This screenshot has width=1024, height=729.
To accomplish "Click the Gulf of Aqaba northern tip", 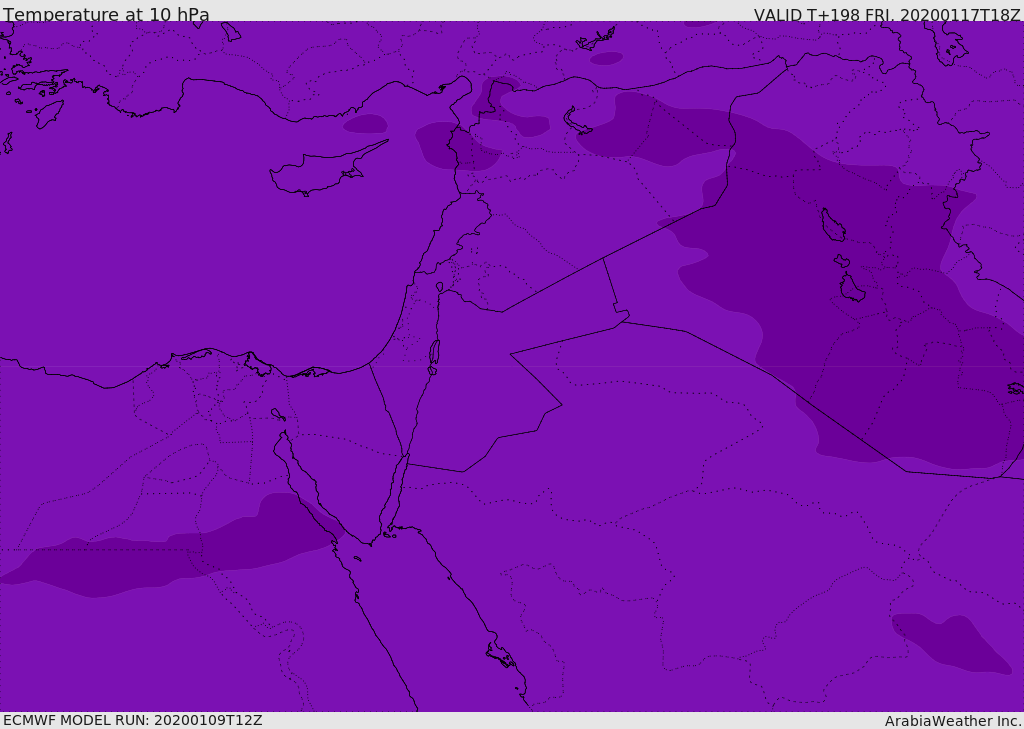I will click(x=407, y=457).
